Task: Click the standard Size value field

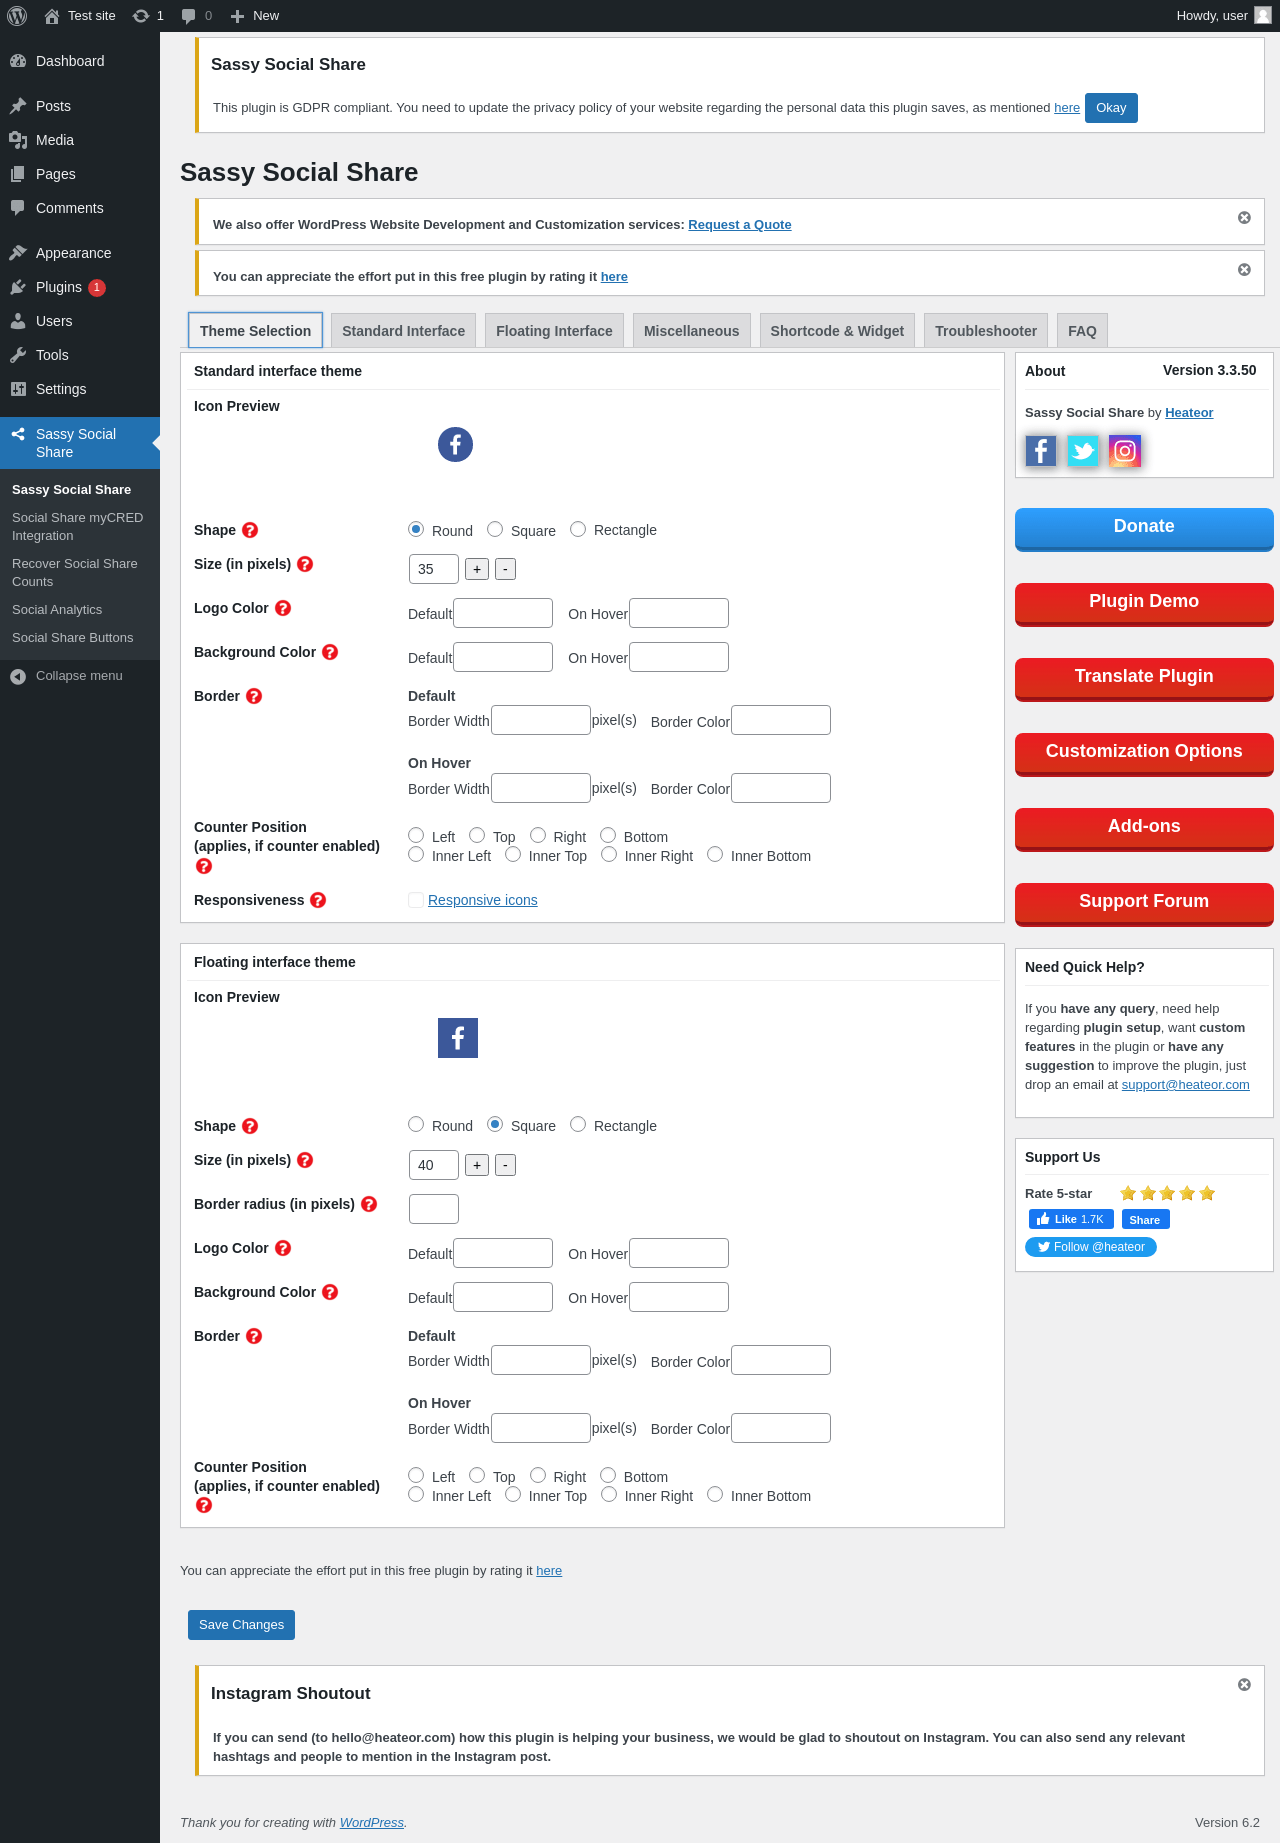Action: (x=434, y=569)
